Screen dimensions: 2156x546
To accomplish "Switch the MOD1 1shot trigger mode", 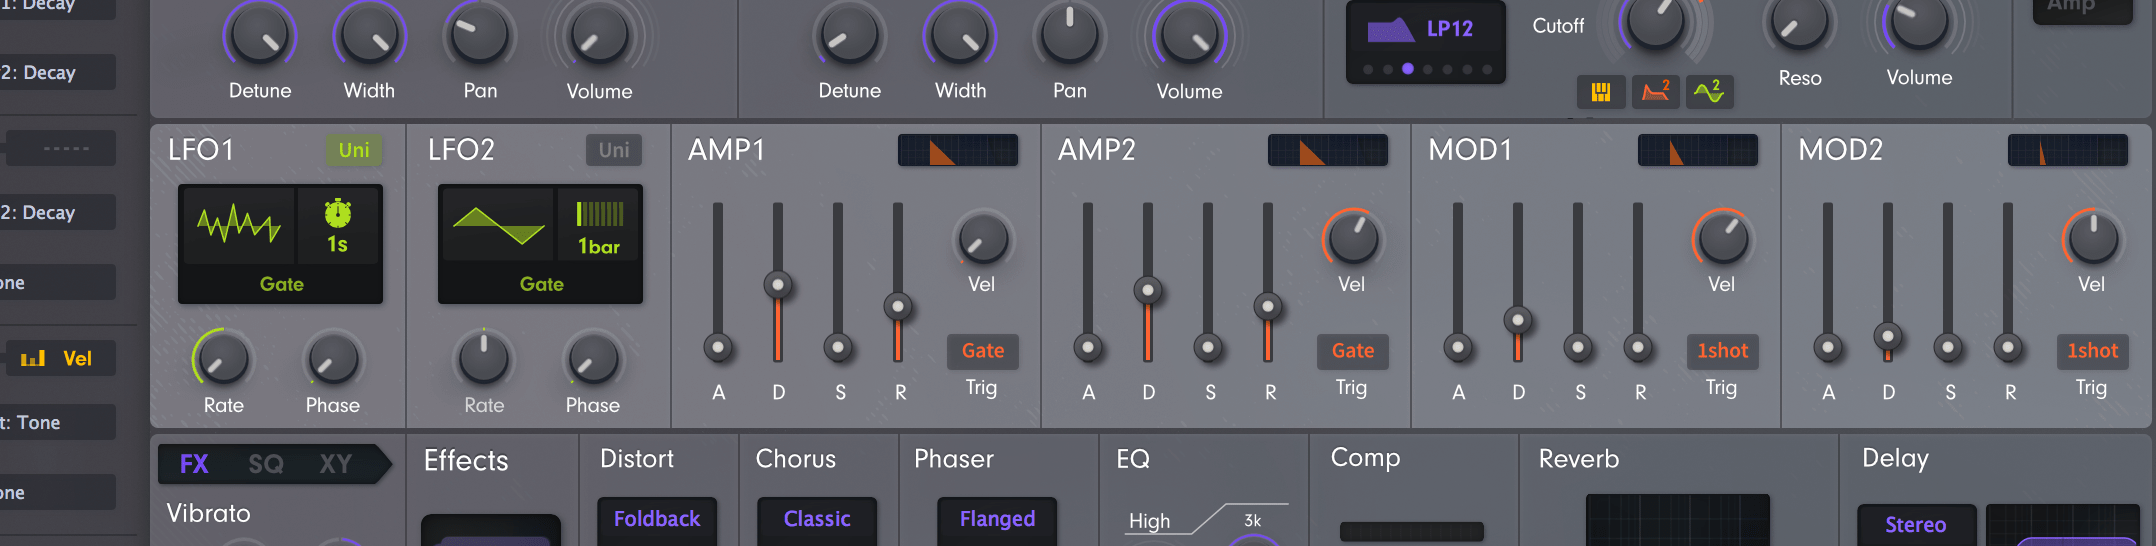I will tap(1722, 351).
